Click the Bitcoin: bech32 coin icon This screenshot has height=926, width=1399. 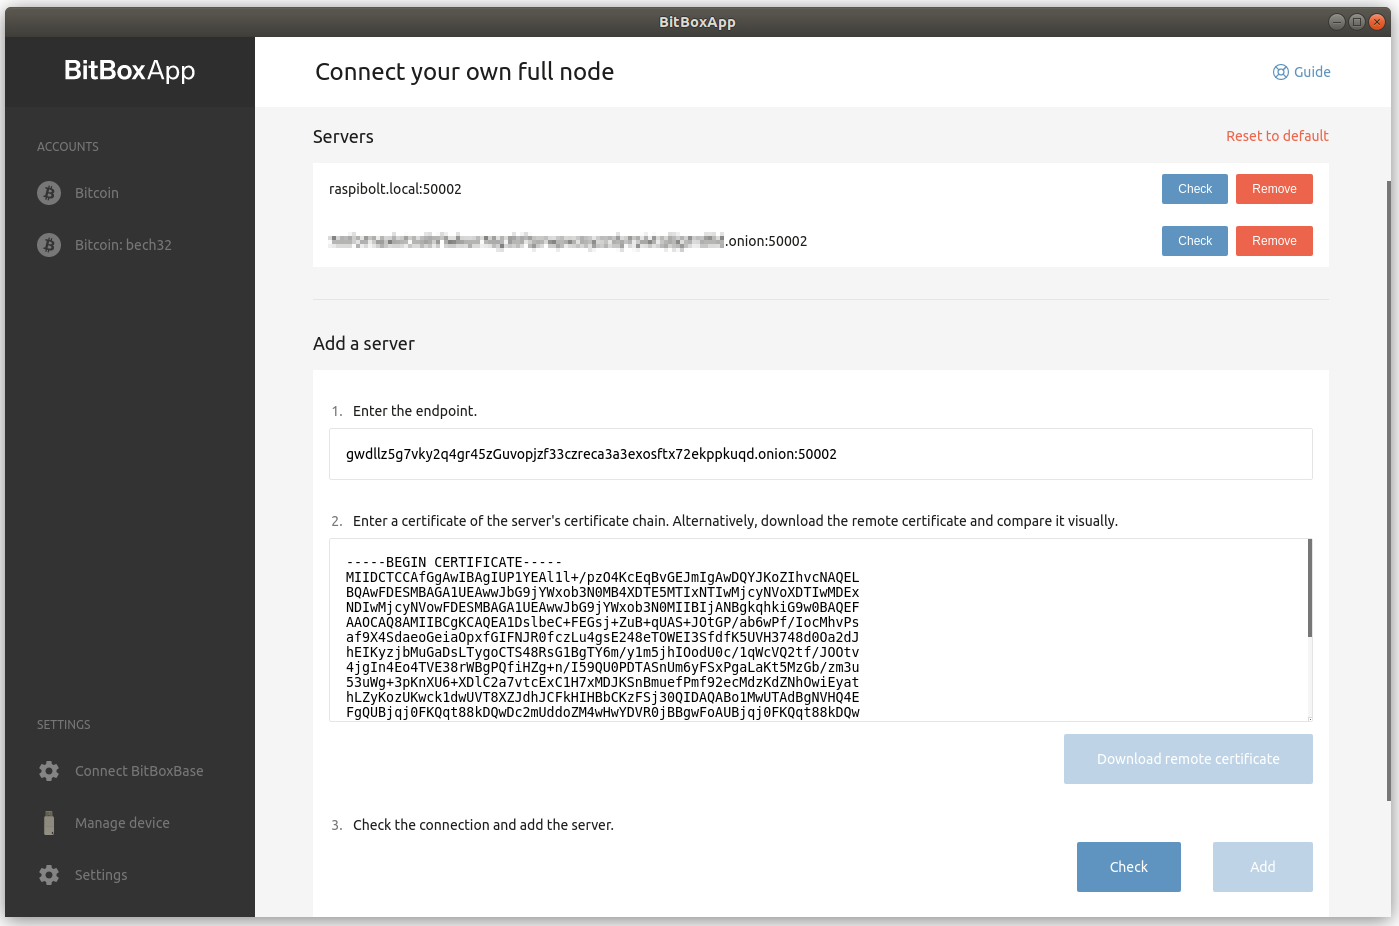pos(49,245)
